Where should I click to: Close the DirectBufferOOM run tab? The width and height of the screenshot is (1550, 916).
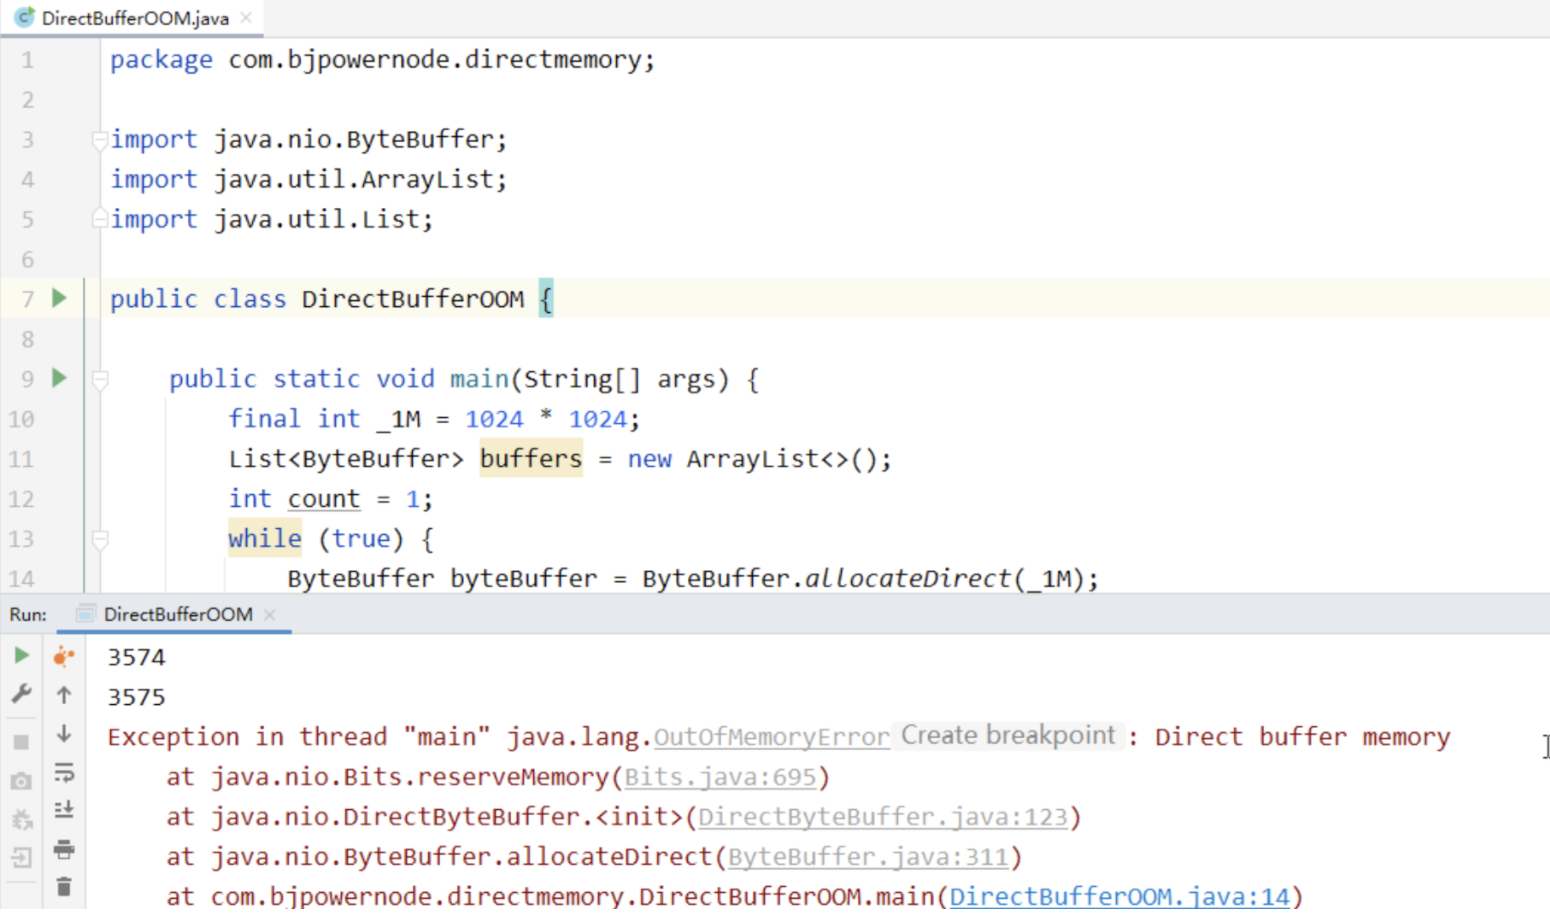click(269, 615)
